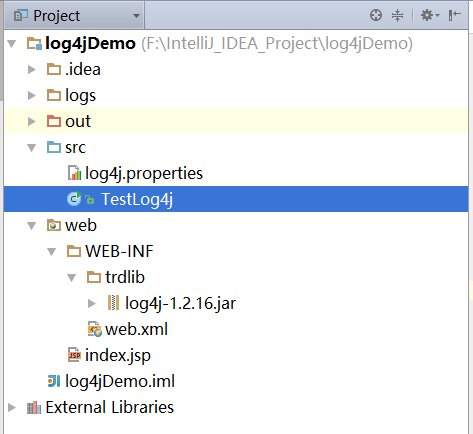Click the project path F:\IntelliJ_IDEA_Project\log4jDemo
The width and height of the screenshot is (473, 434).
[277, 44]
